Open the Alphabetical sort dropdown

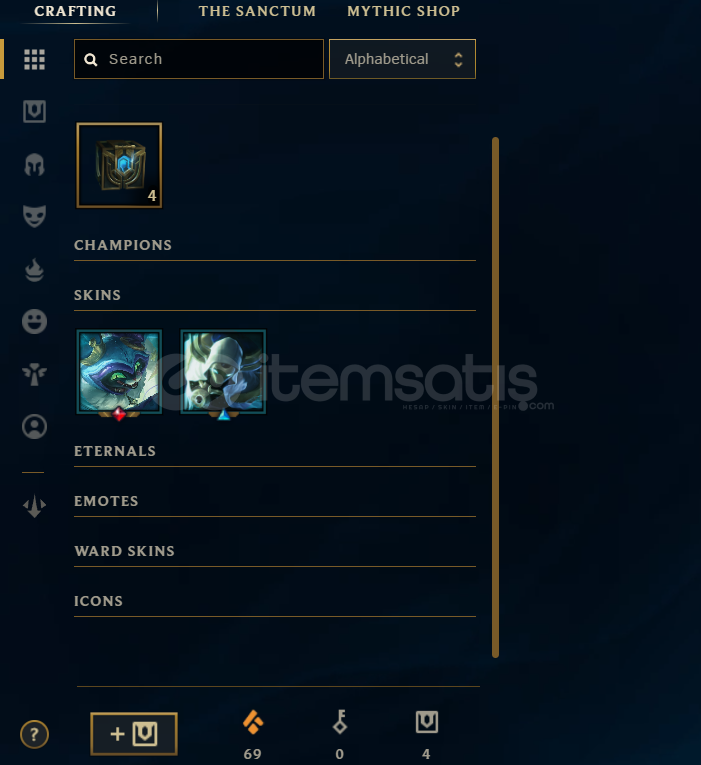[x=402, y=59]
